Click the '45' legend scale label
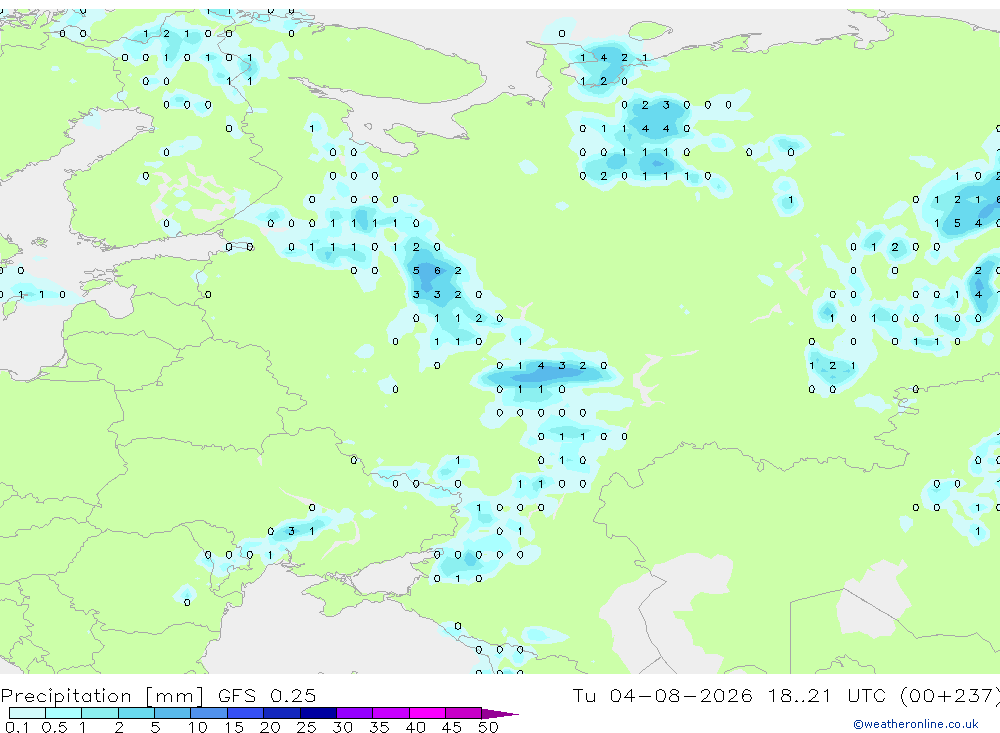The image size is (1000, 733). [452, 727]
